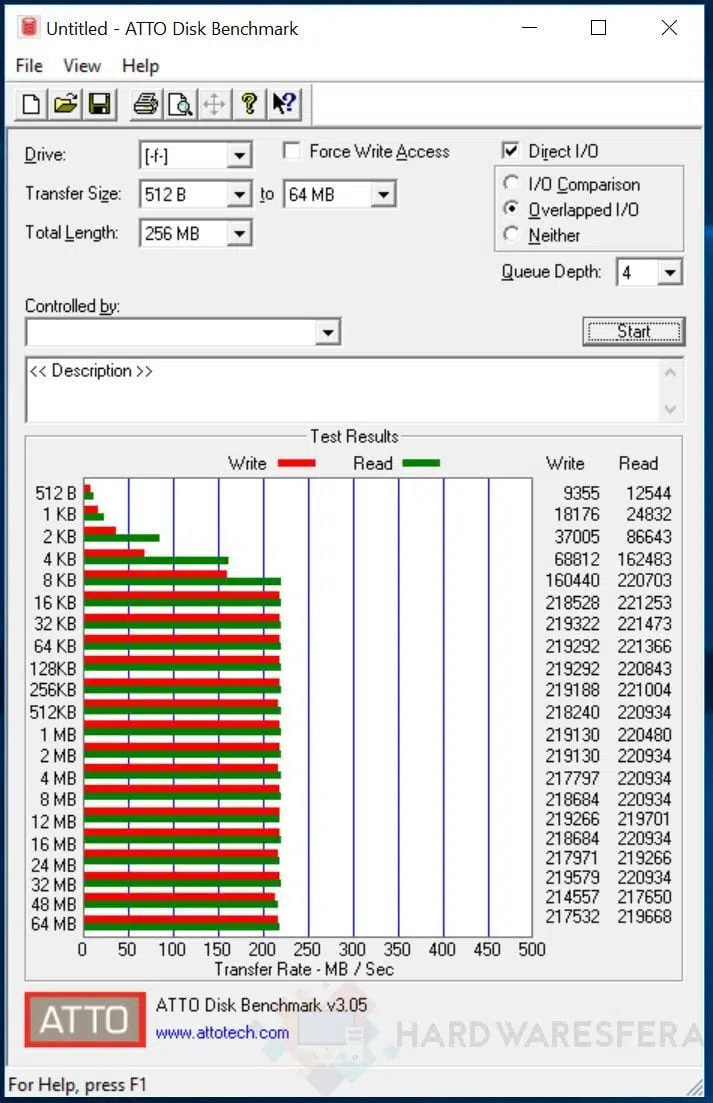713x1103 pixels.
Task: Enable Force Write Access checkbox
Action: click(x=292, y=151)
